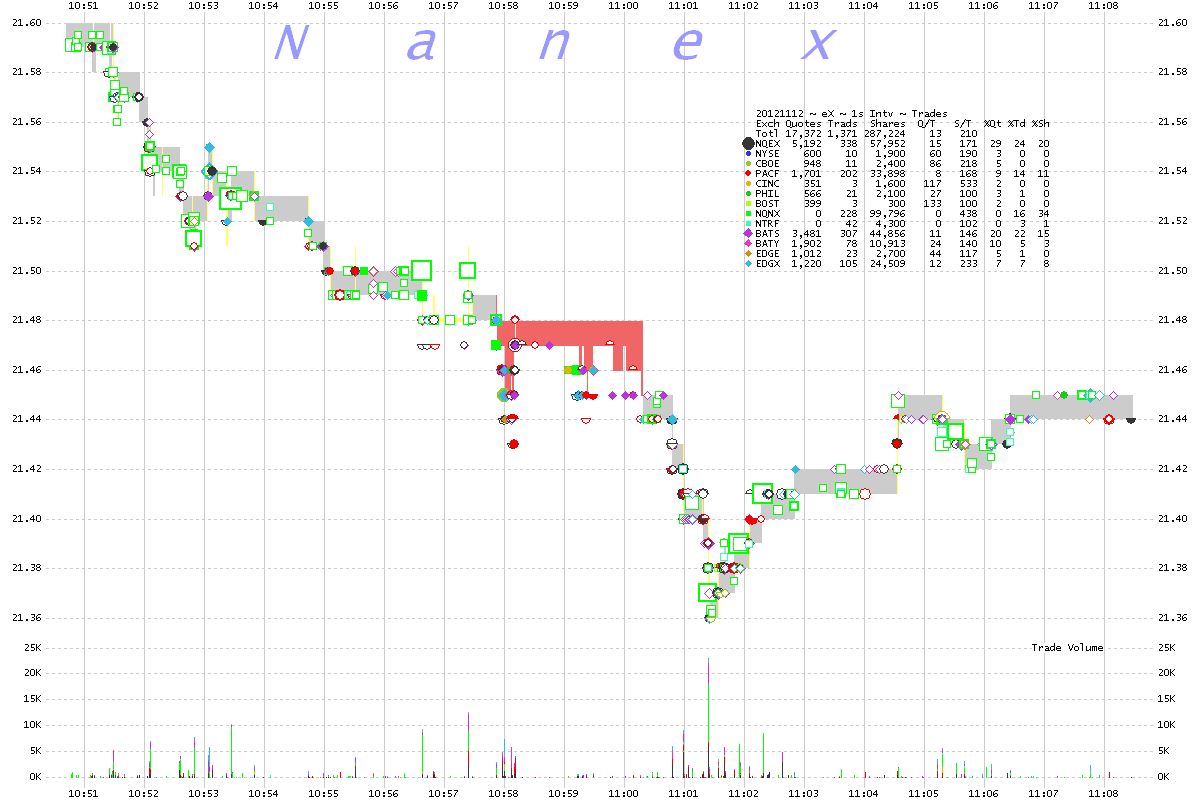Image resolution: width=1200 pixels, height=800 pixels.
Task: Click the 'EDGE' exchange name in legend
Action: pyautogui.click(x=767, y=254)
